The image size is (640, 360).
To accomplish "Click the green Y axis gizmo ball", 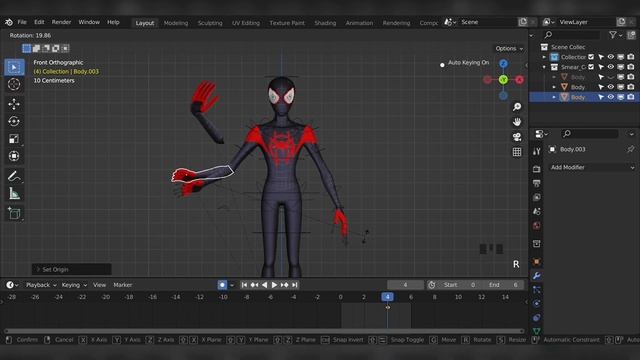I will [x=503, y=80].
